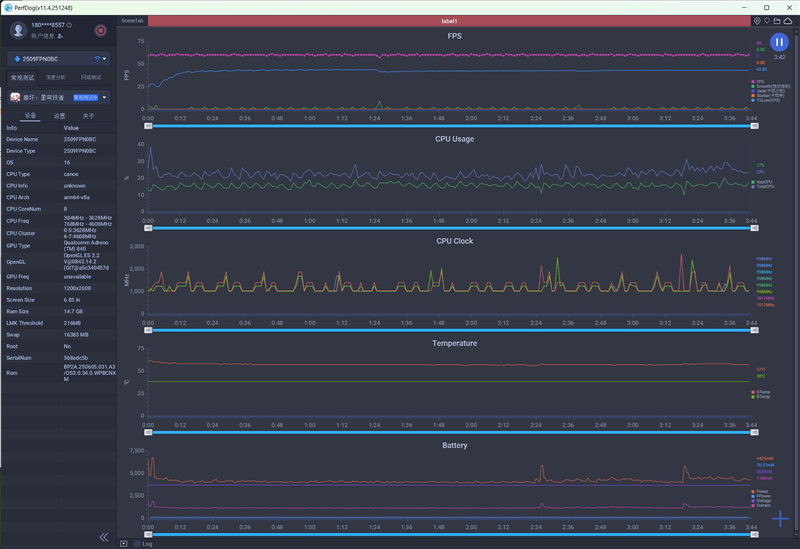The image size is (800, 549).
Task: Click the cloud upload icon
Action: click(x=787, y=20)
